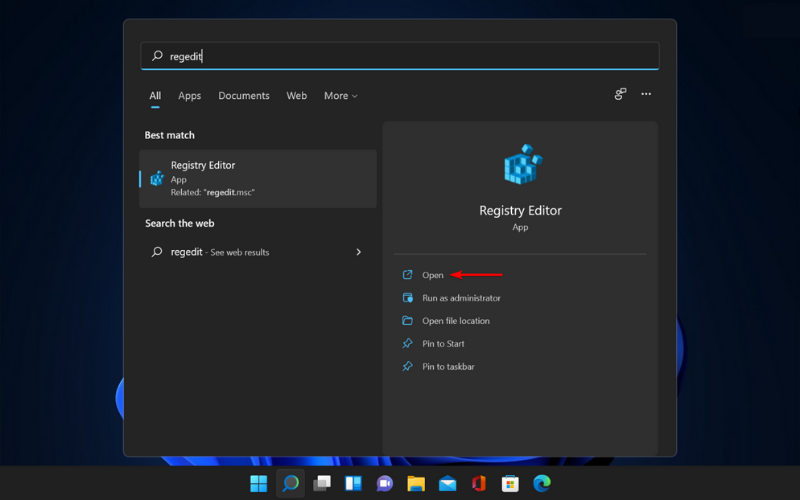800x500 pixels.
Task: Click the Related regedit.msc text
Action: coord(213,192)
